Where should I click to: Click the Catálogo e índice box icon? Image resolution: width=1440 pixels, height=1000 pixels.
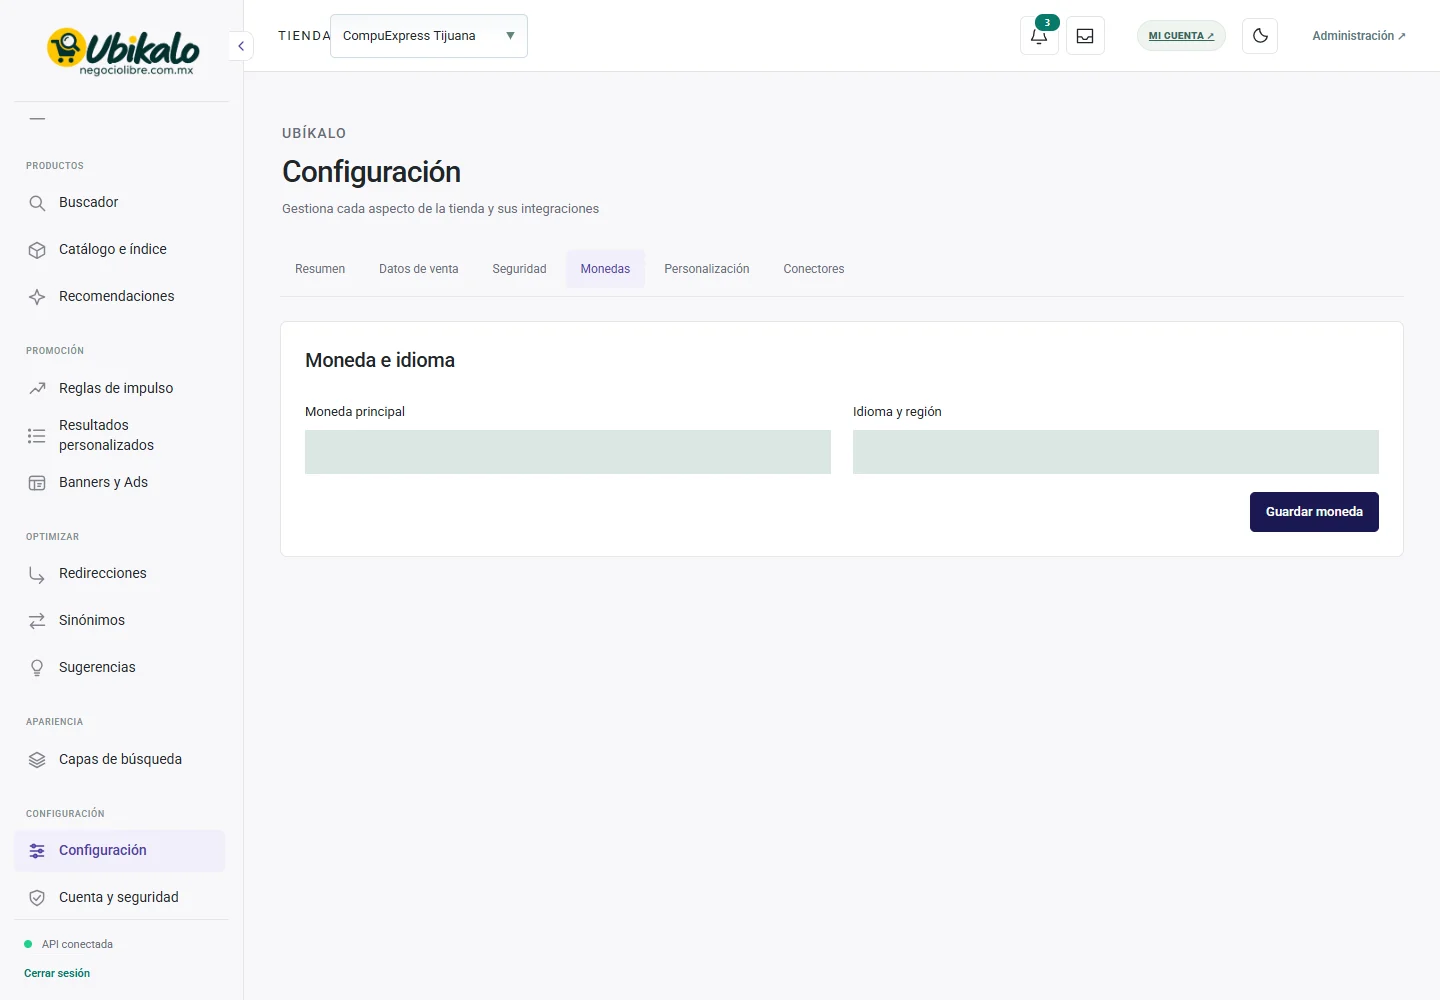(37, 250)
